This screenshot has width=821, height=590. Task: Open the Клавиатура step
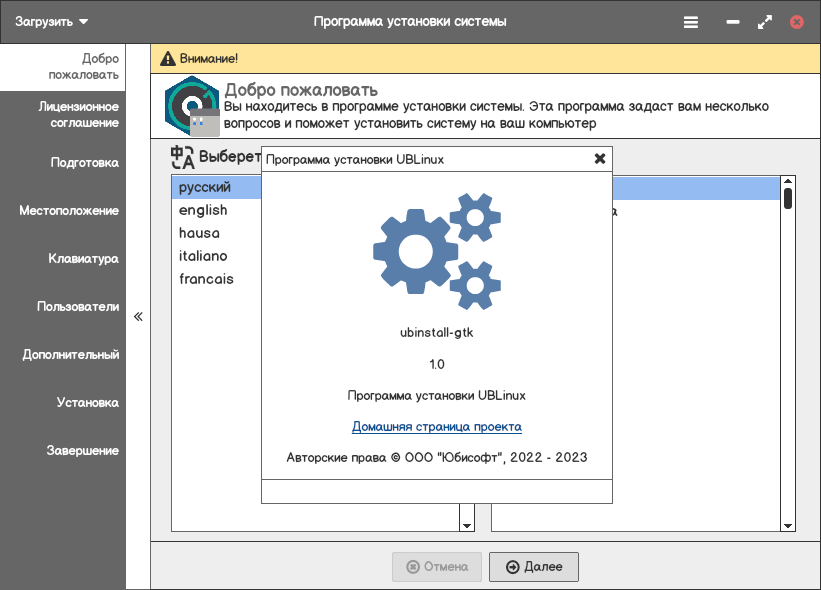pyautogui.click(x=63, y=259)
